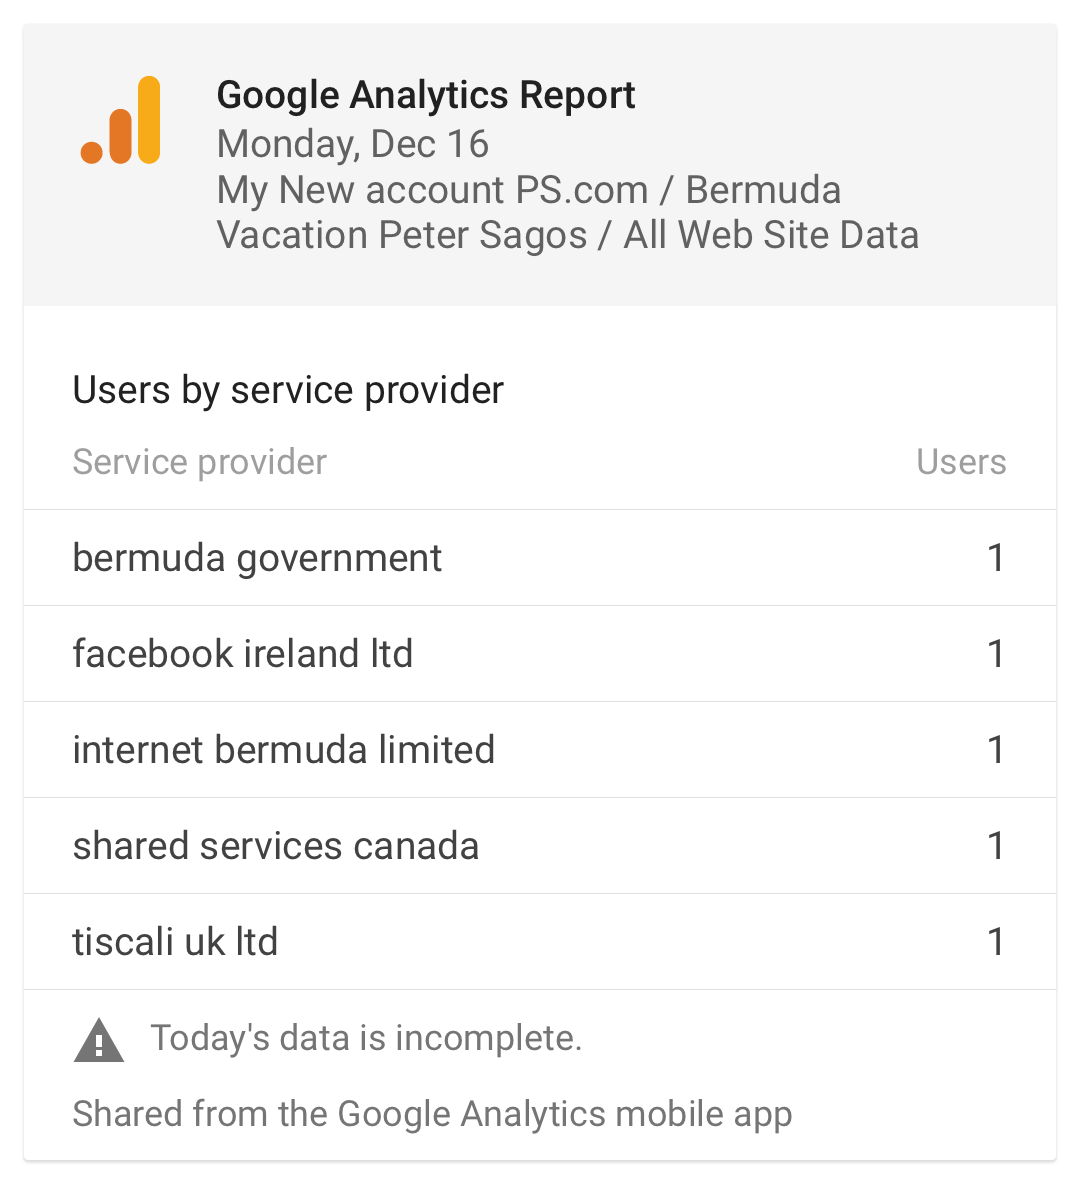Select the internet bermuda limited row
Image resolution: width=1080 pixels, height=1185 pixels.
point(540,750)
